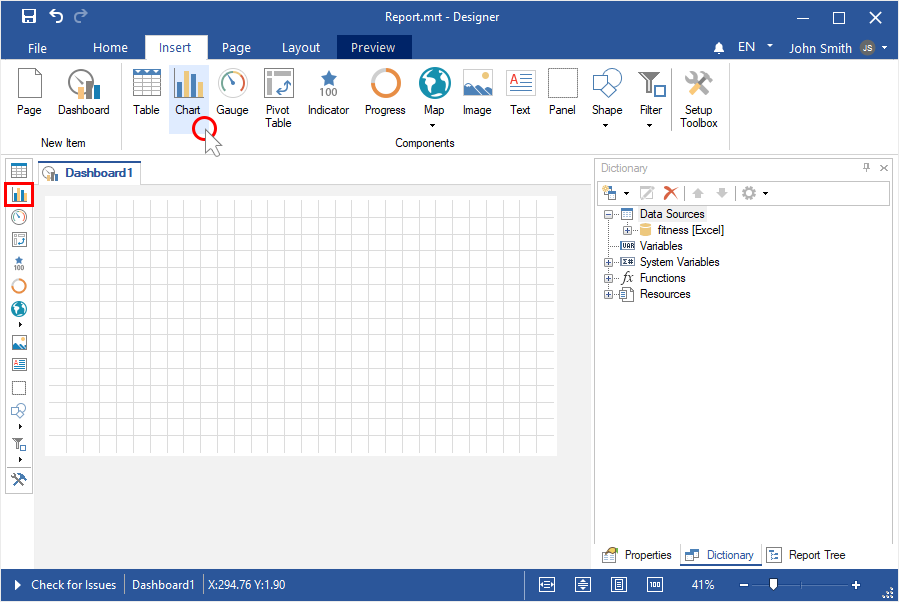Open the Map dropdown arrow
This screenshot has width=899, height=602.
(x=434, y=126)
